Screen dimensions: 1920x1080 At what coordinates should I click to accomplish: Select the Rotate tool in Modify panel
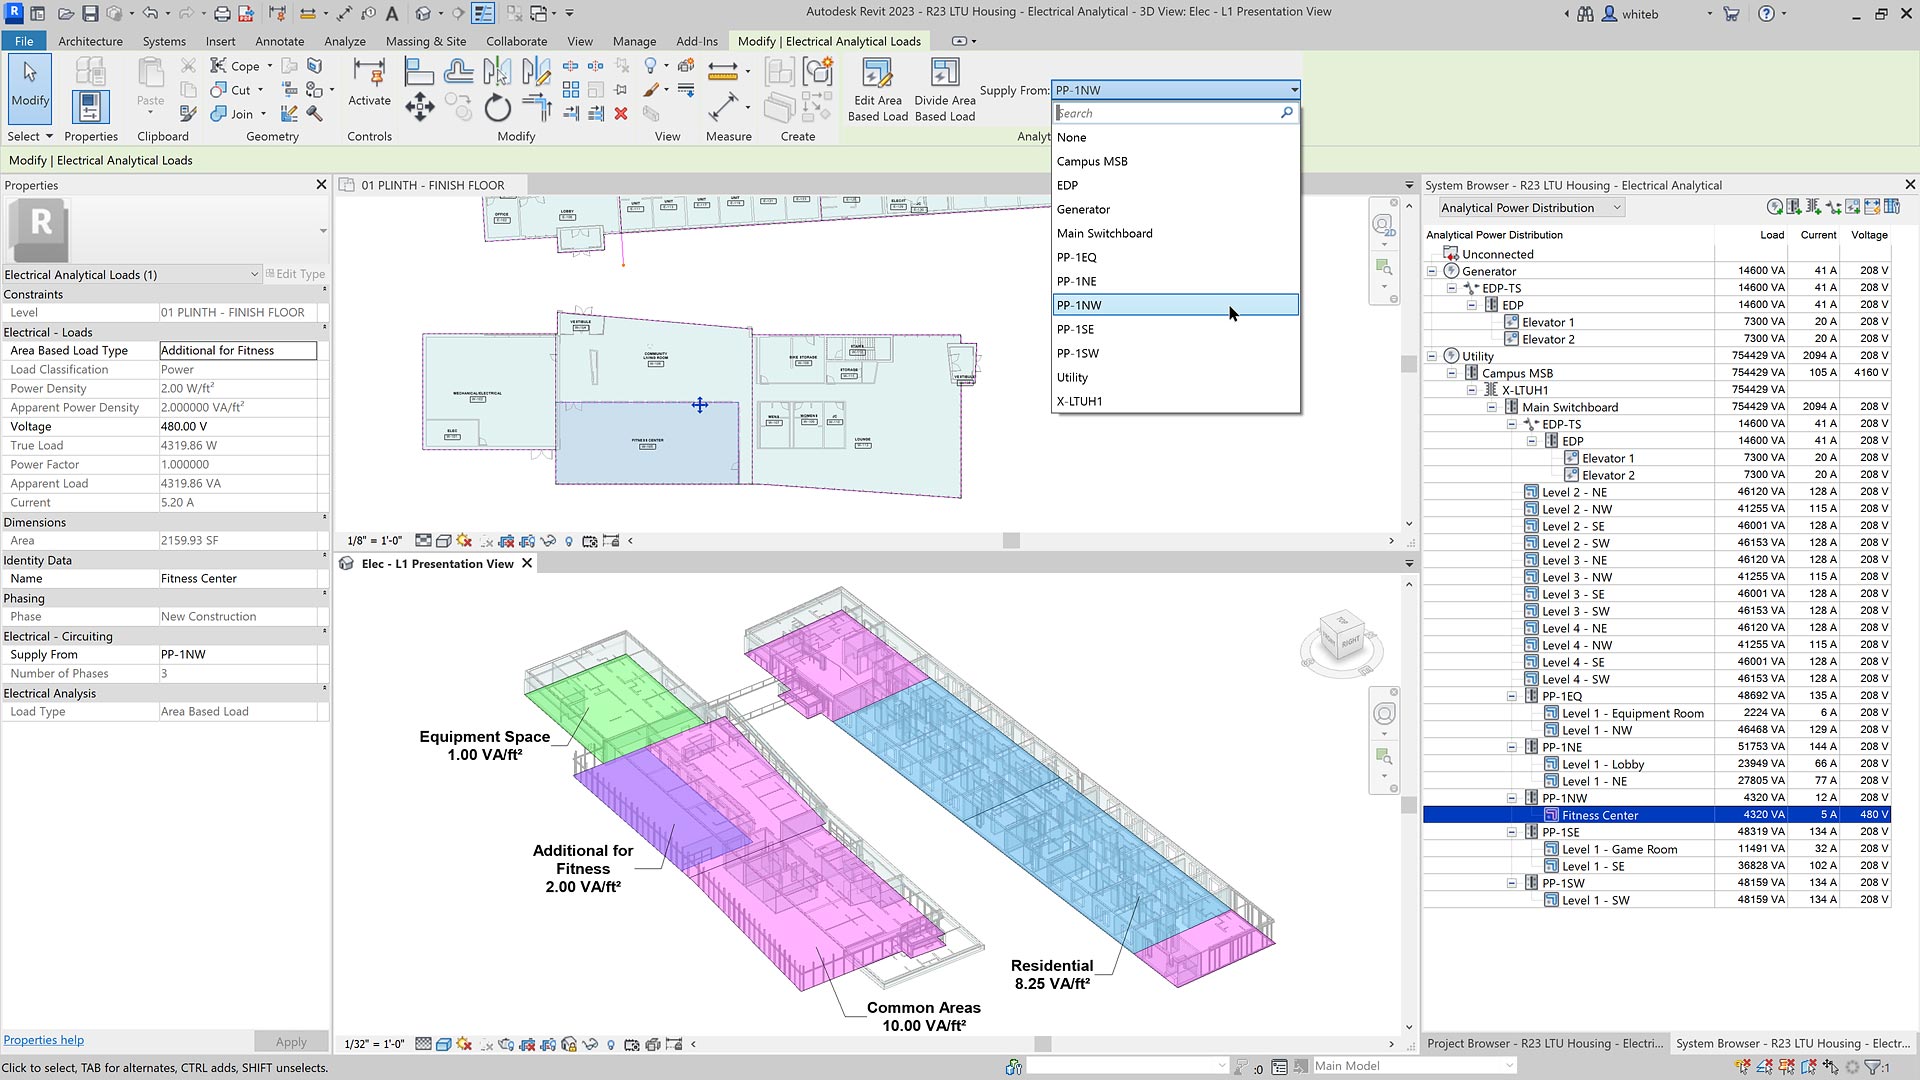[x=497, y=107]
